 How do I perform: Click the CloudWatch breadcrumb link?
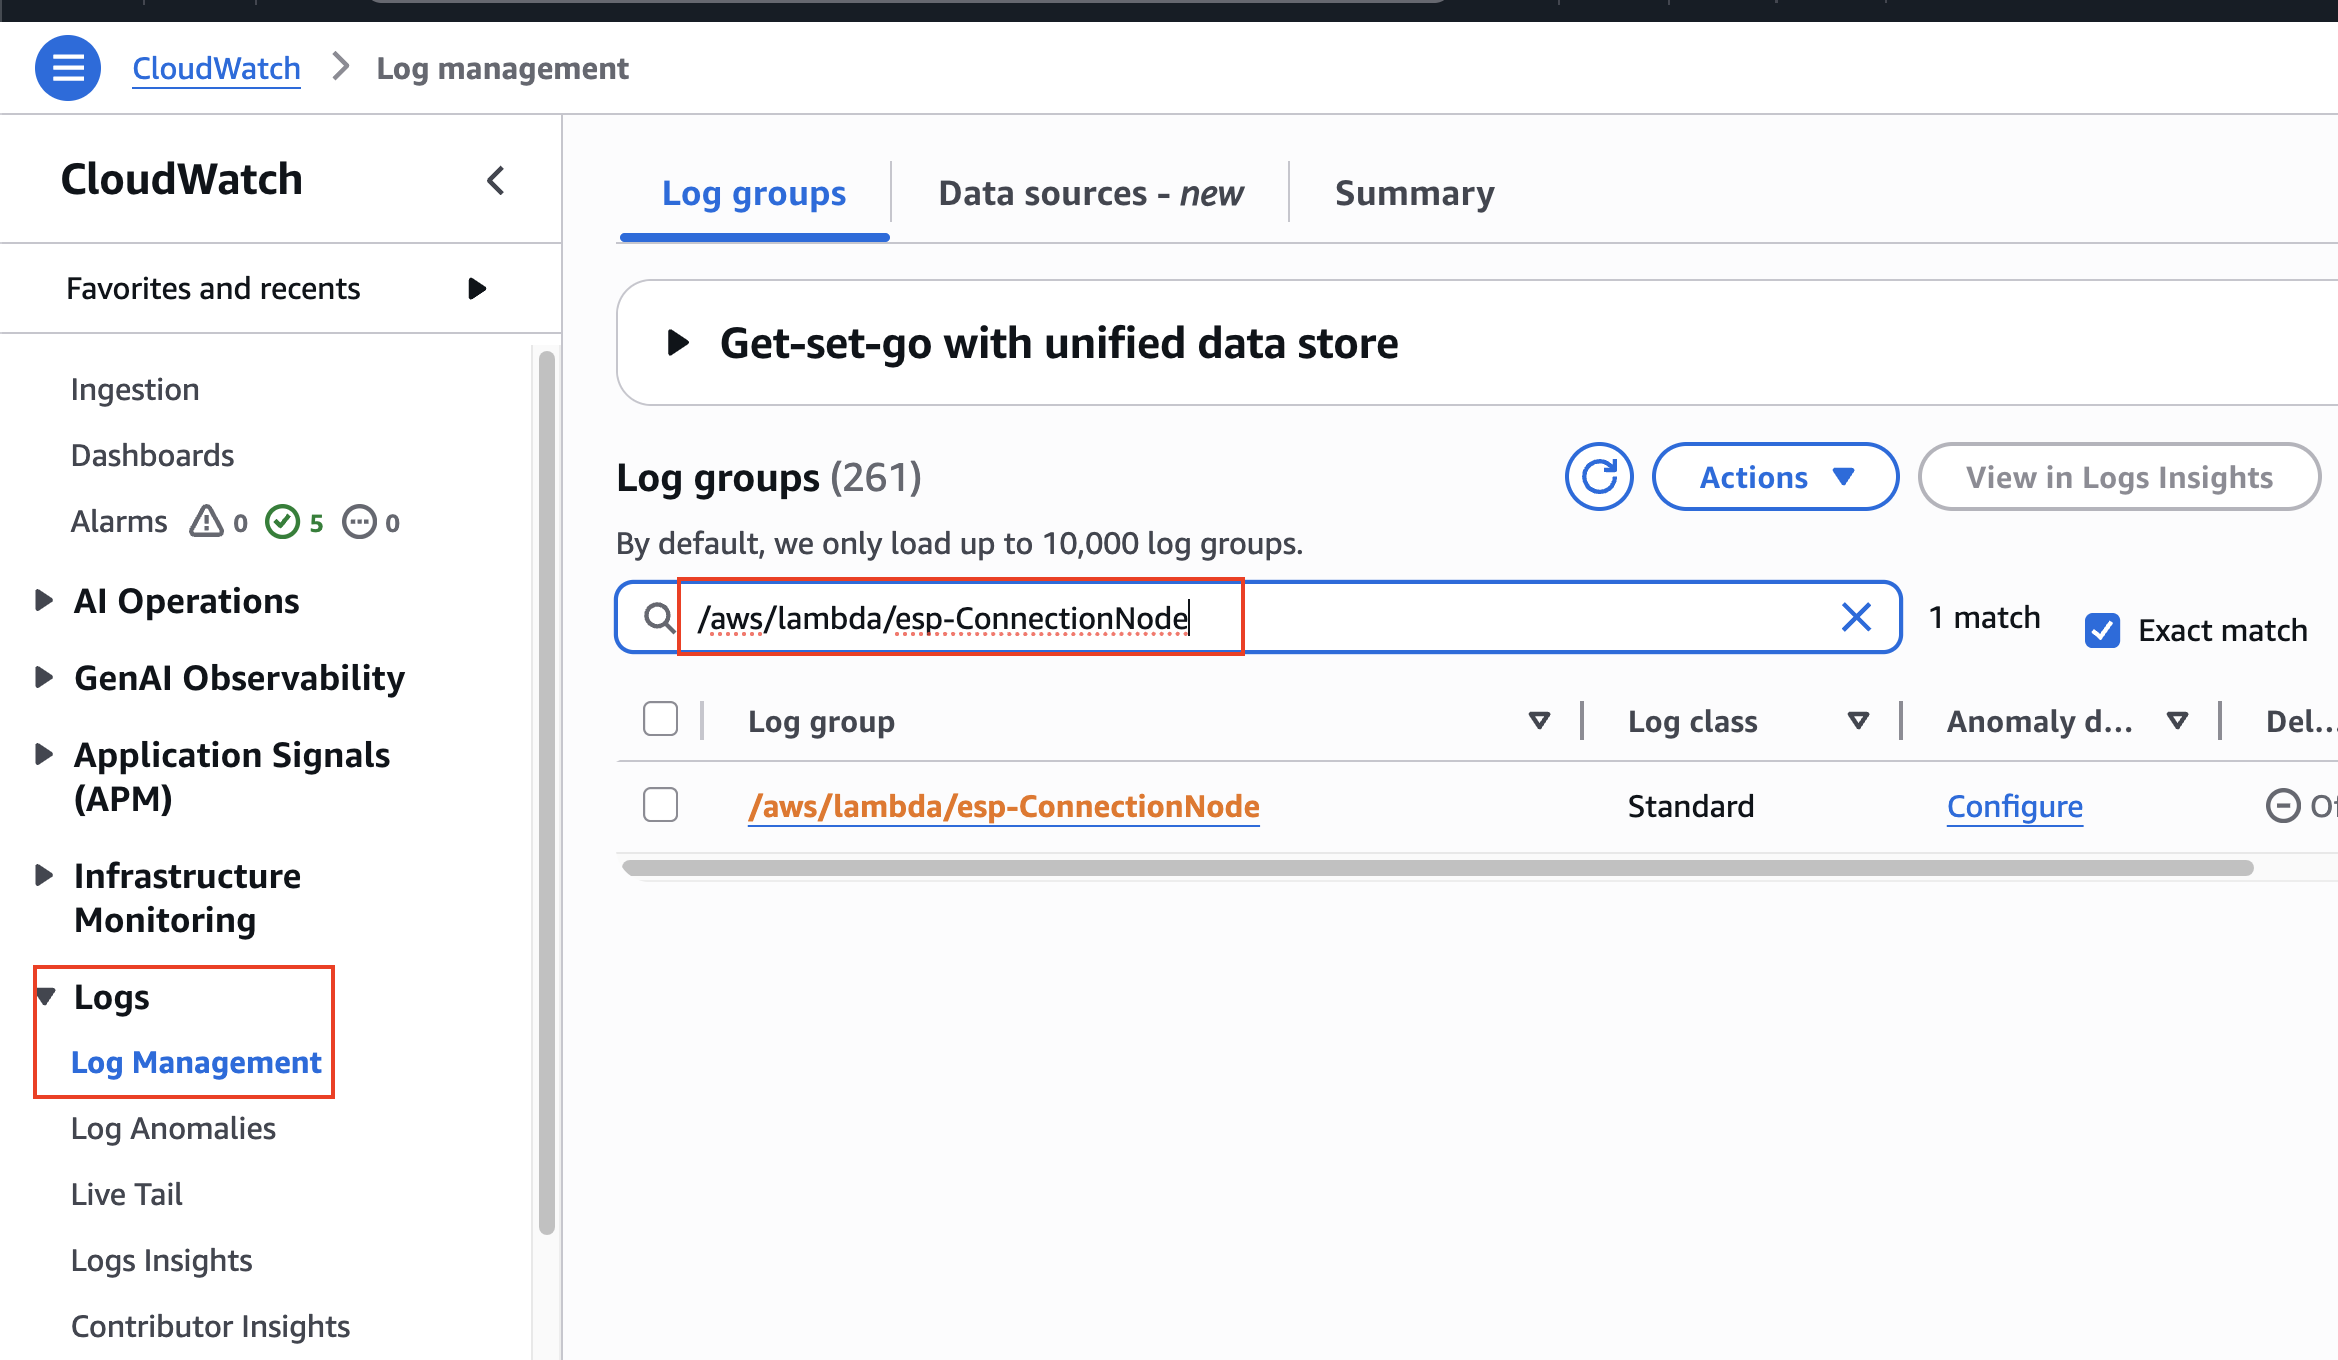[216, 68]
